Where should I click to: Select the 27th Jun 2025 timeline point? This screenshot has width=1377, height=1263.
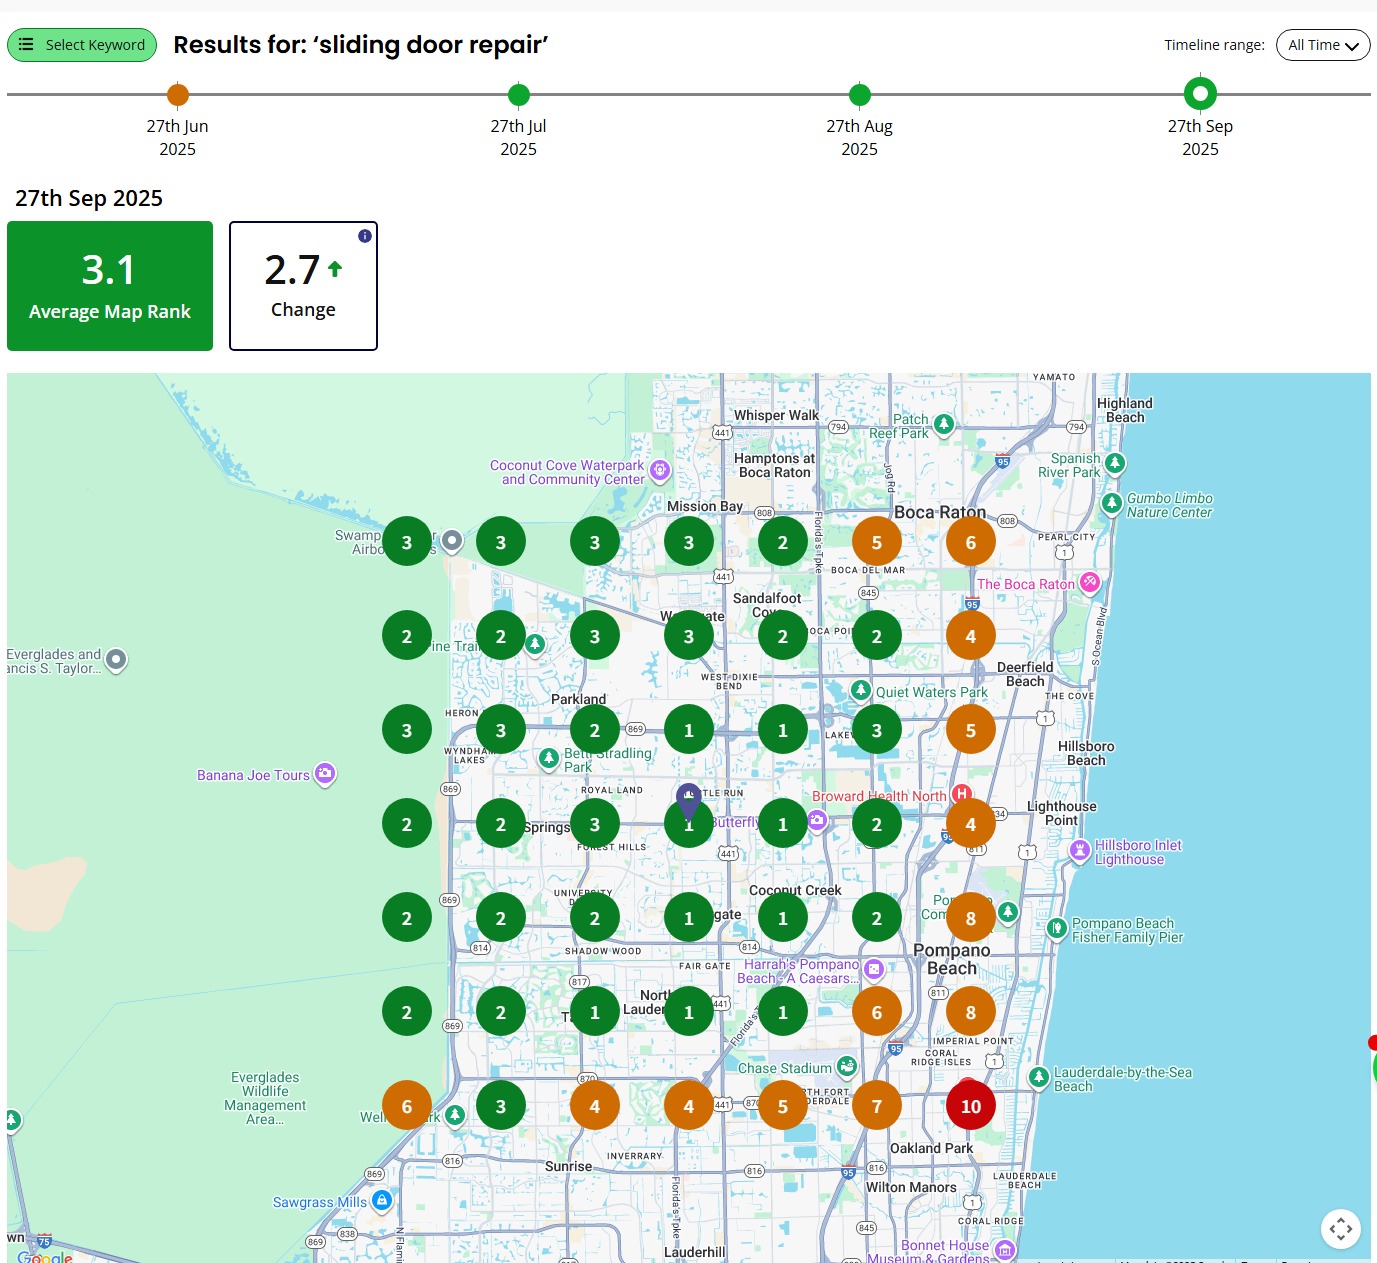178,95
